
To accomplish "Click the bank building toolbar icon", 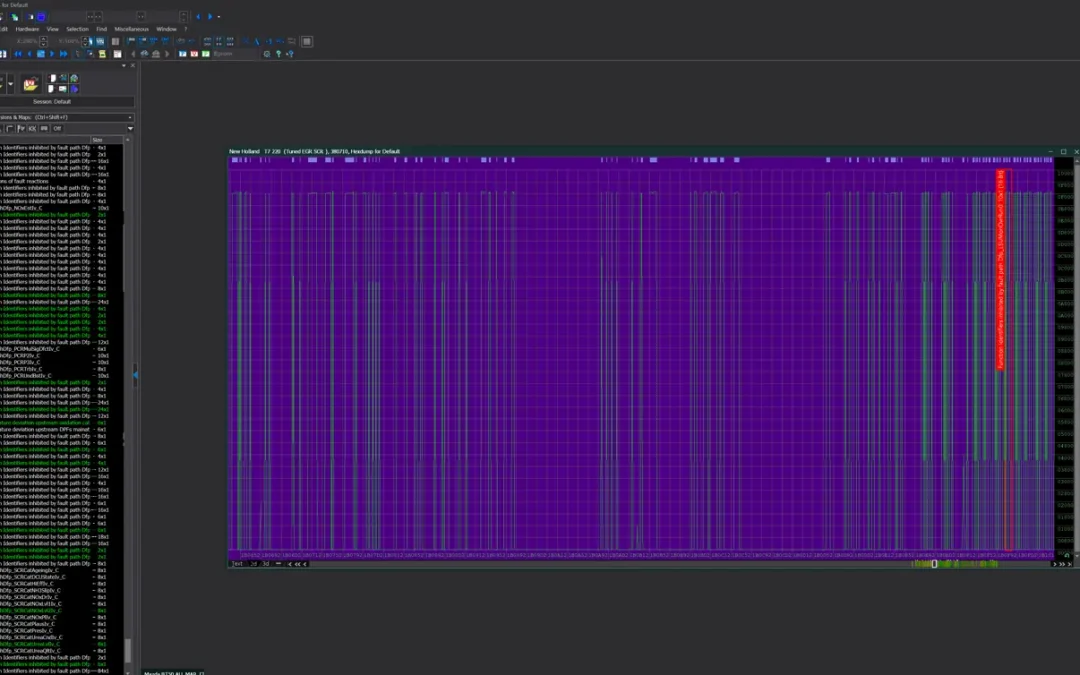I will click(156, 54).
